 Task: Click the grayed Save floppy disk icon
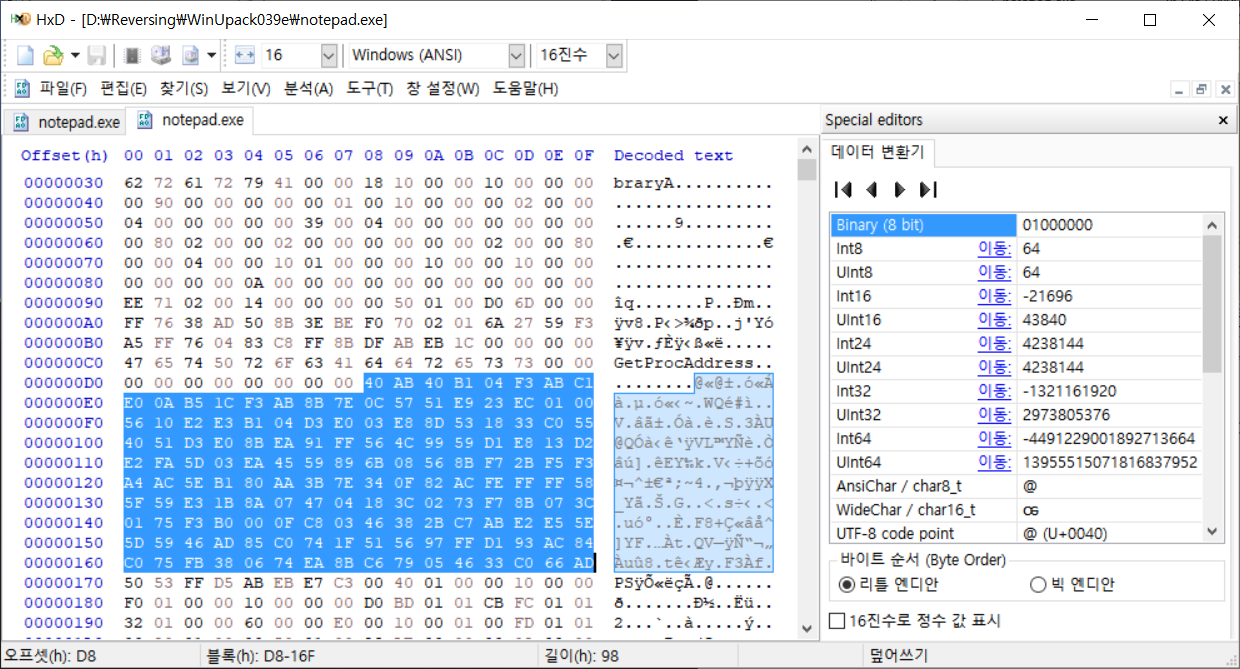pyautogui.click(x=97, y=55)
